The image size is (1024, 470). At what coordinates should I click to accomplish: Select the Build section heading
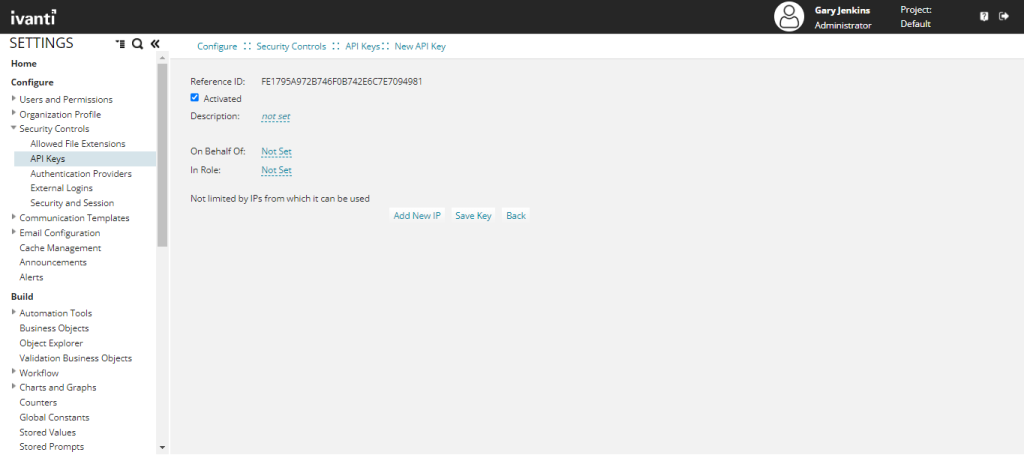click(22, 296)
